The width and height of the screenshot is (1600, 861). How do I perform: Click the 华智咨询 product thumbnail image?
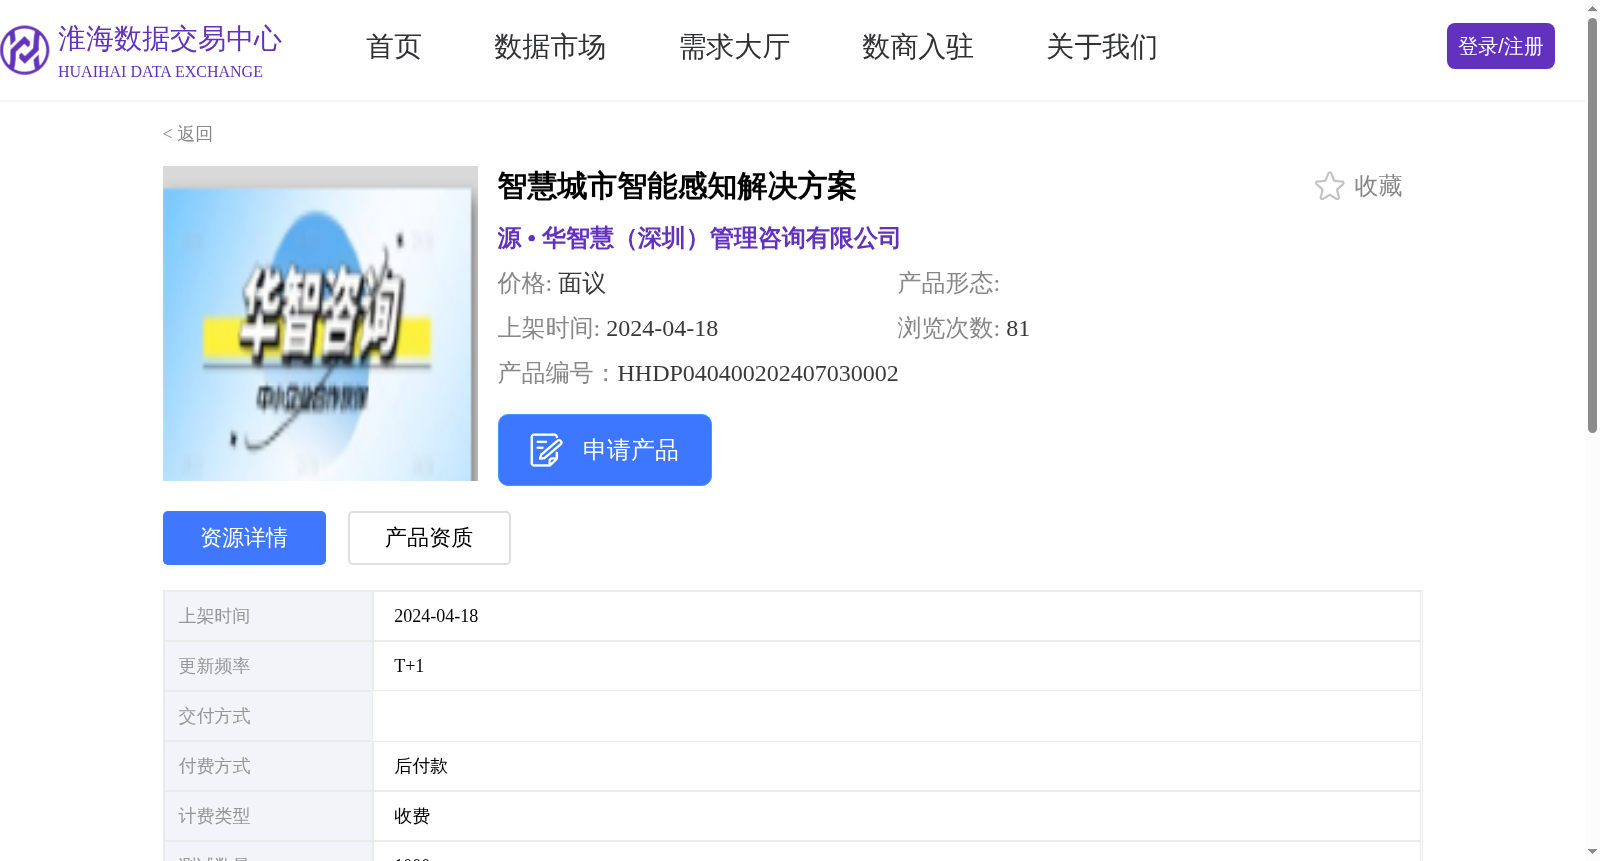[320, 323]
